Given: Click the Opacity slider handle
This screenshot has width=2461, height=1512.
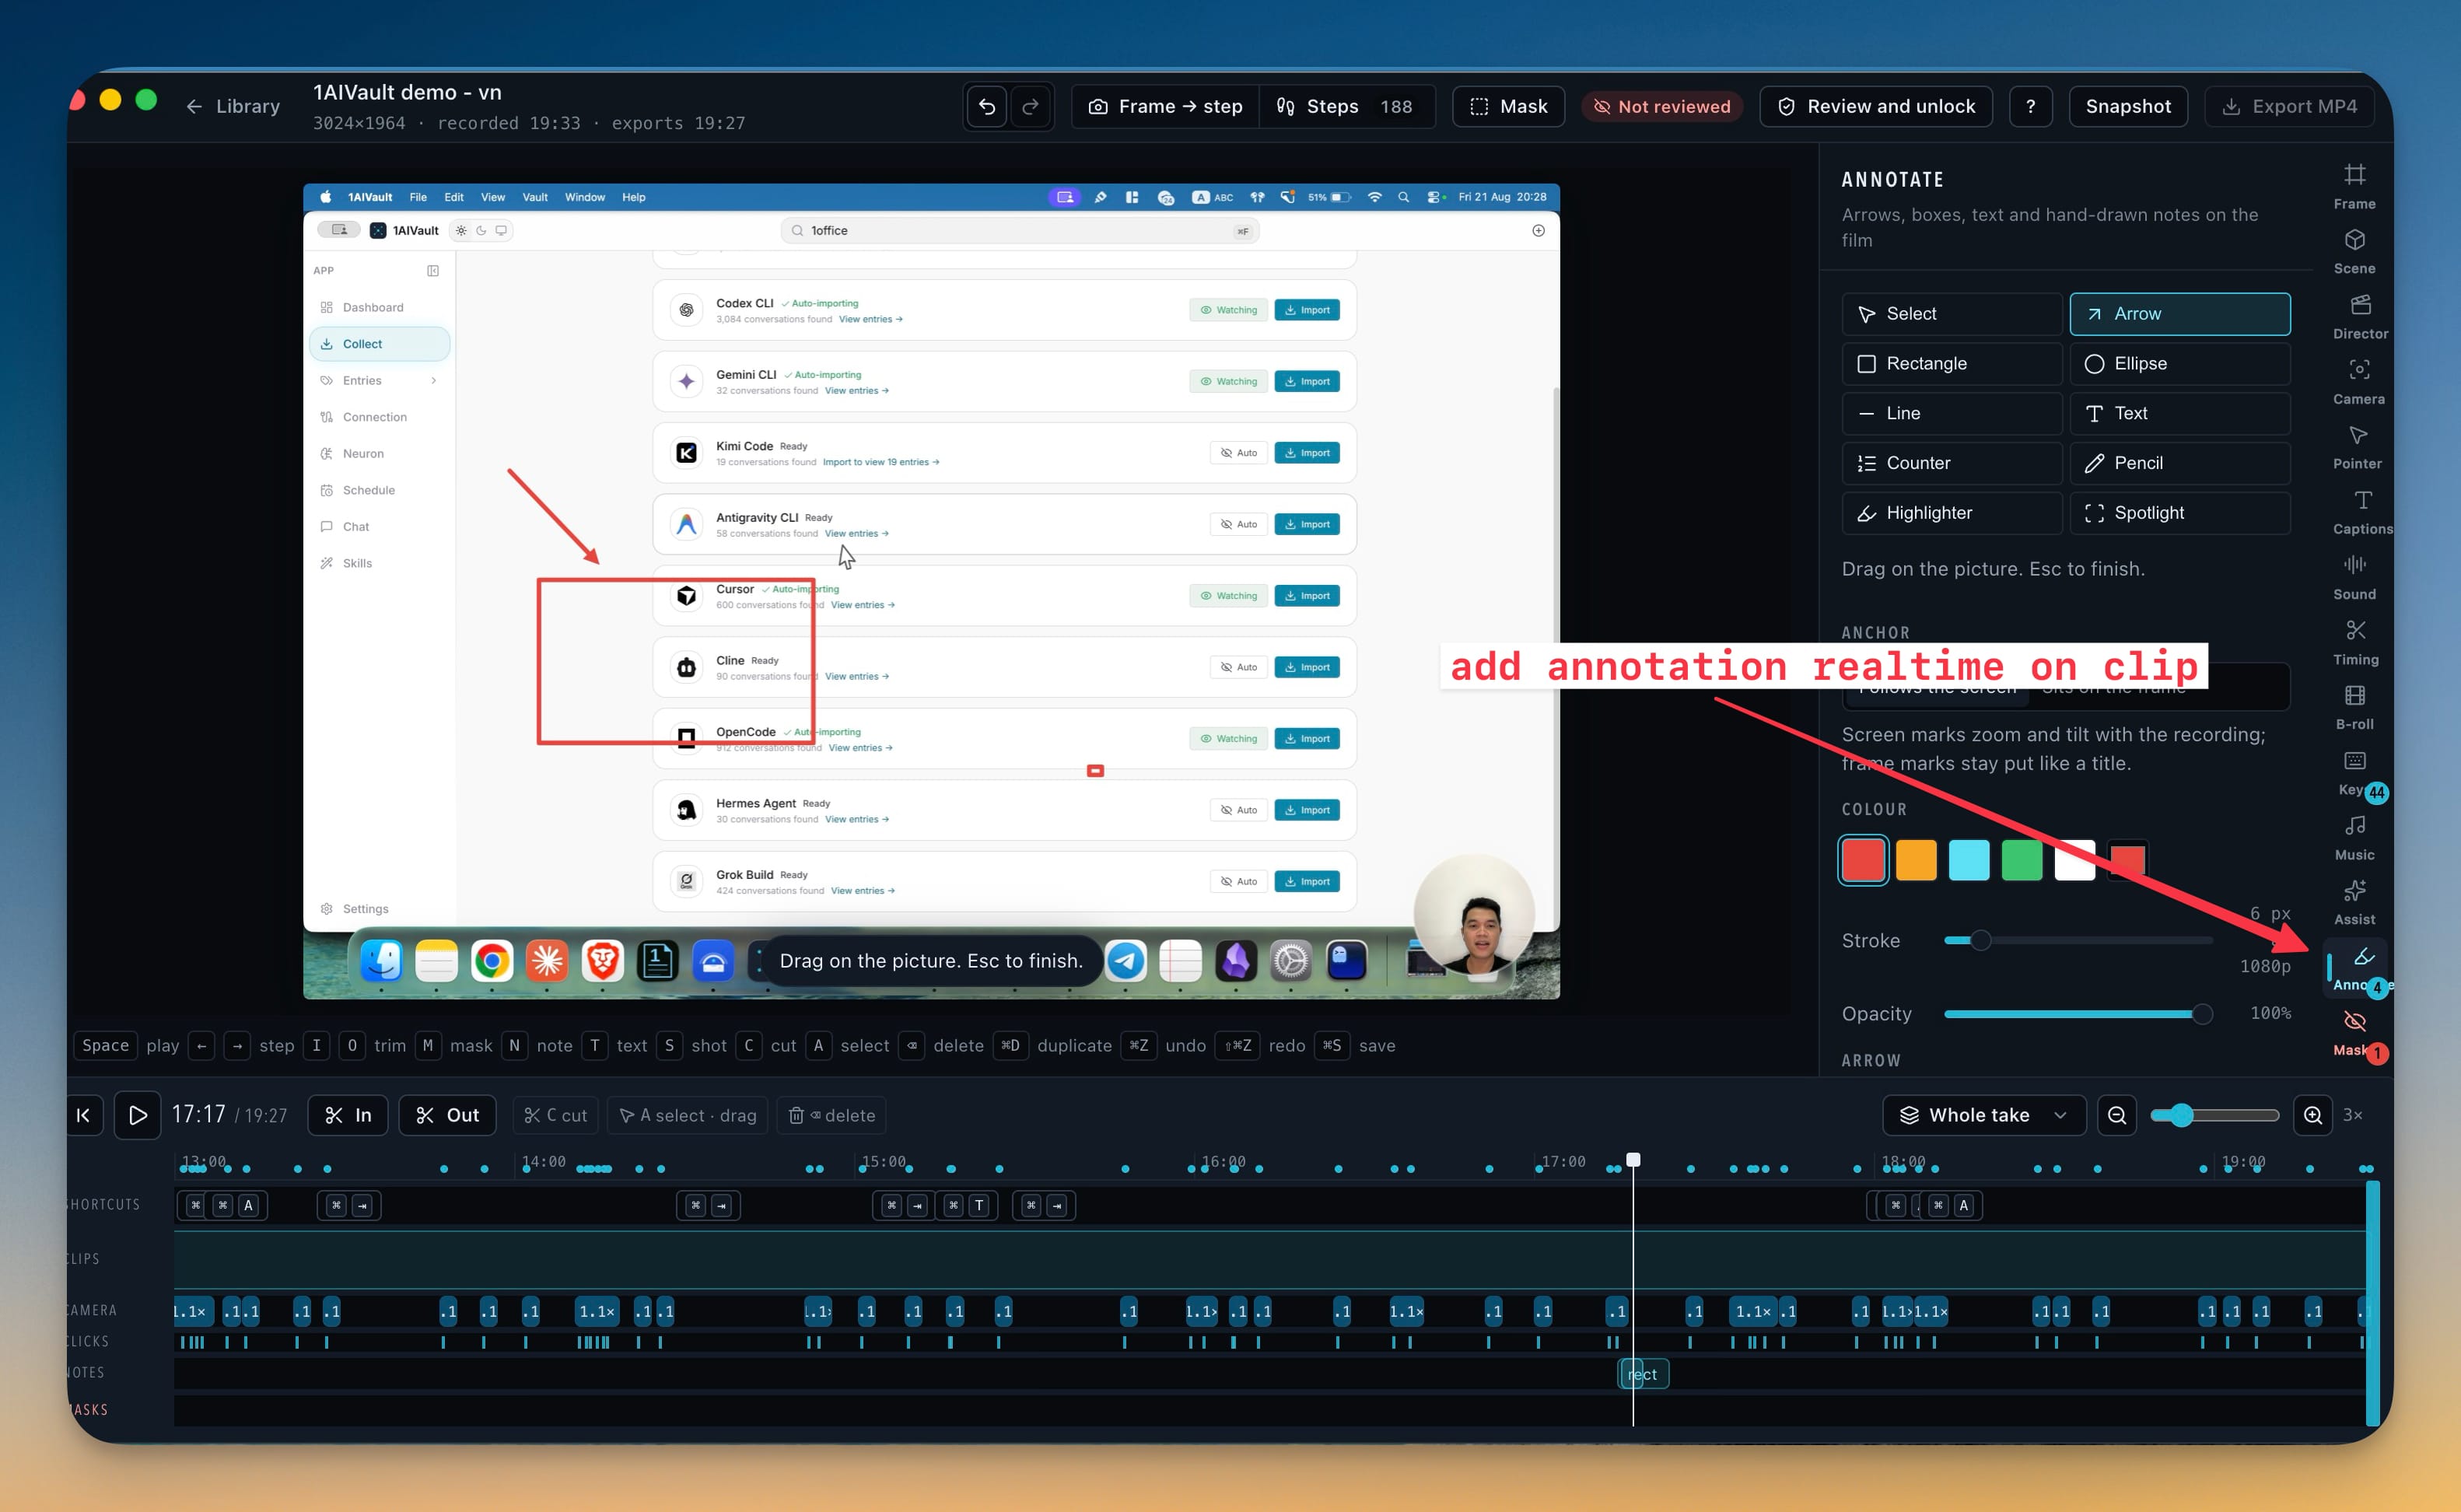Looking at the screenshot, I should [2201, 1014].
